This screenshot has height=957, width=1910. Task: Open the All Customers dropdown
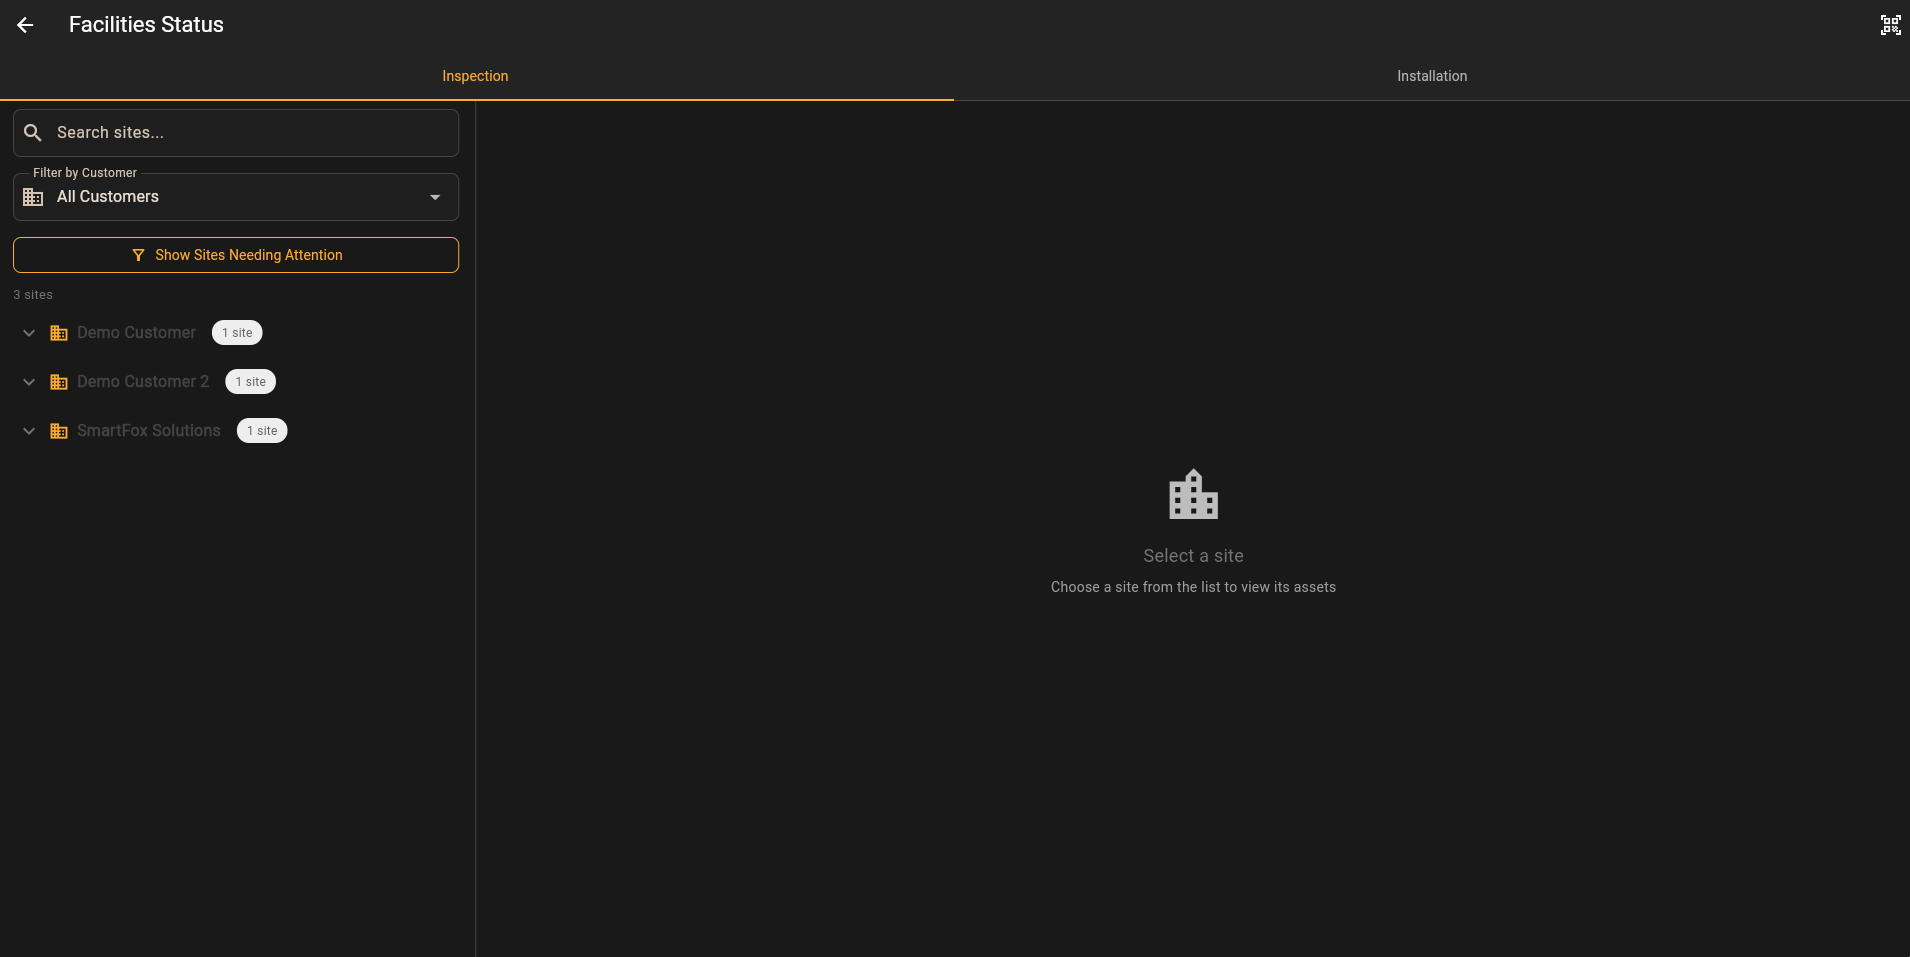click(x=433, y=197)
